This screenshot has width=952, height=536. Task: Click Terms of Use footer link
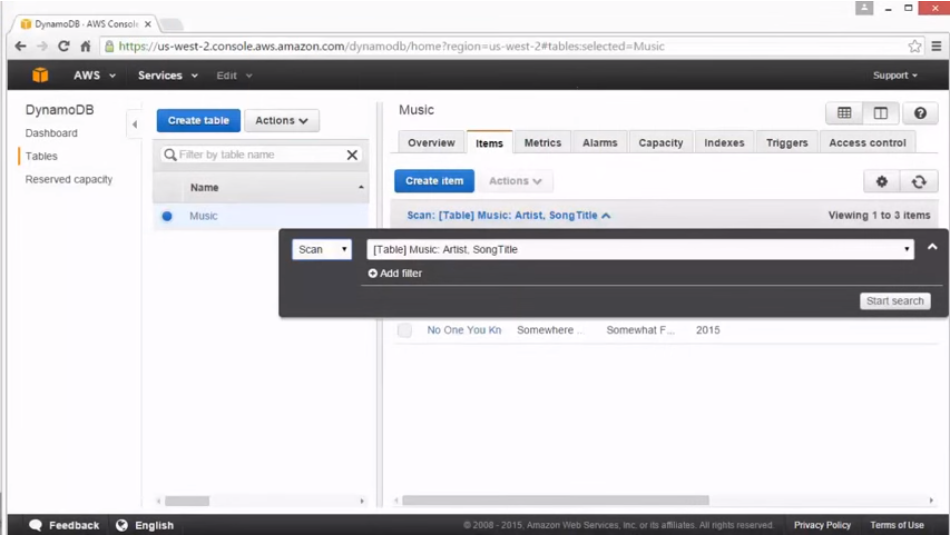point(897,525)
